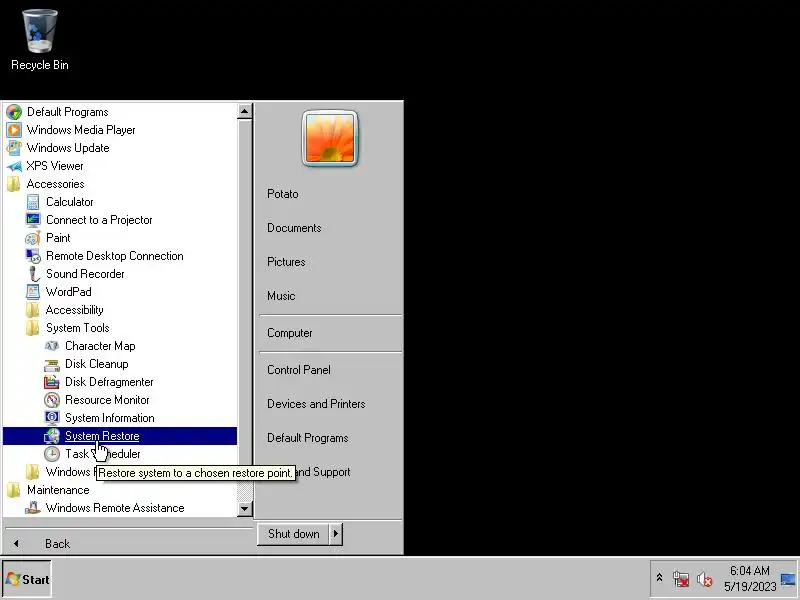Click the Show Desktop monitor icon

[x=788, y=580]
